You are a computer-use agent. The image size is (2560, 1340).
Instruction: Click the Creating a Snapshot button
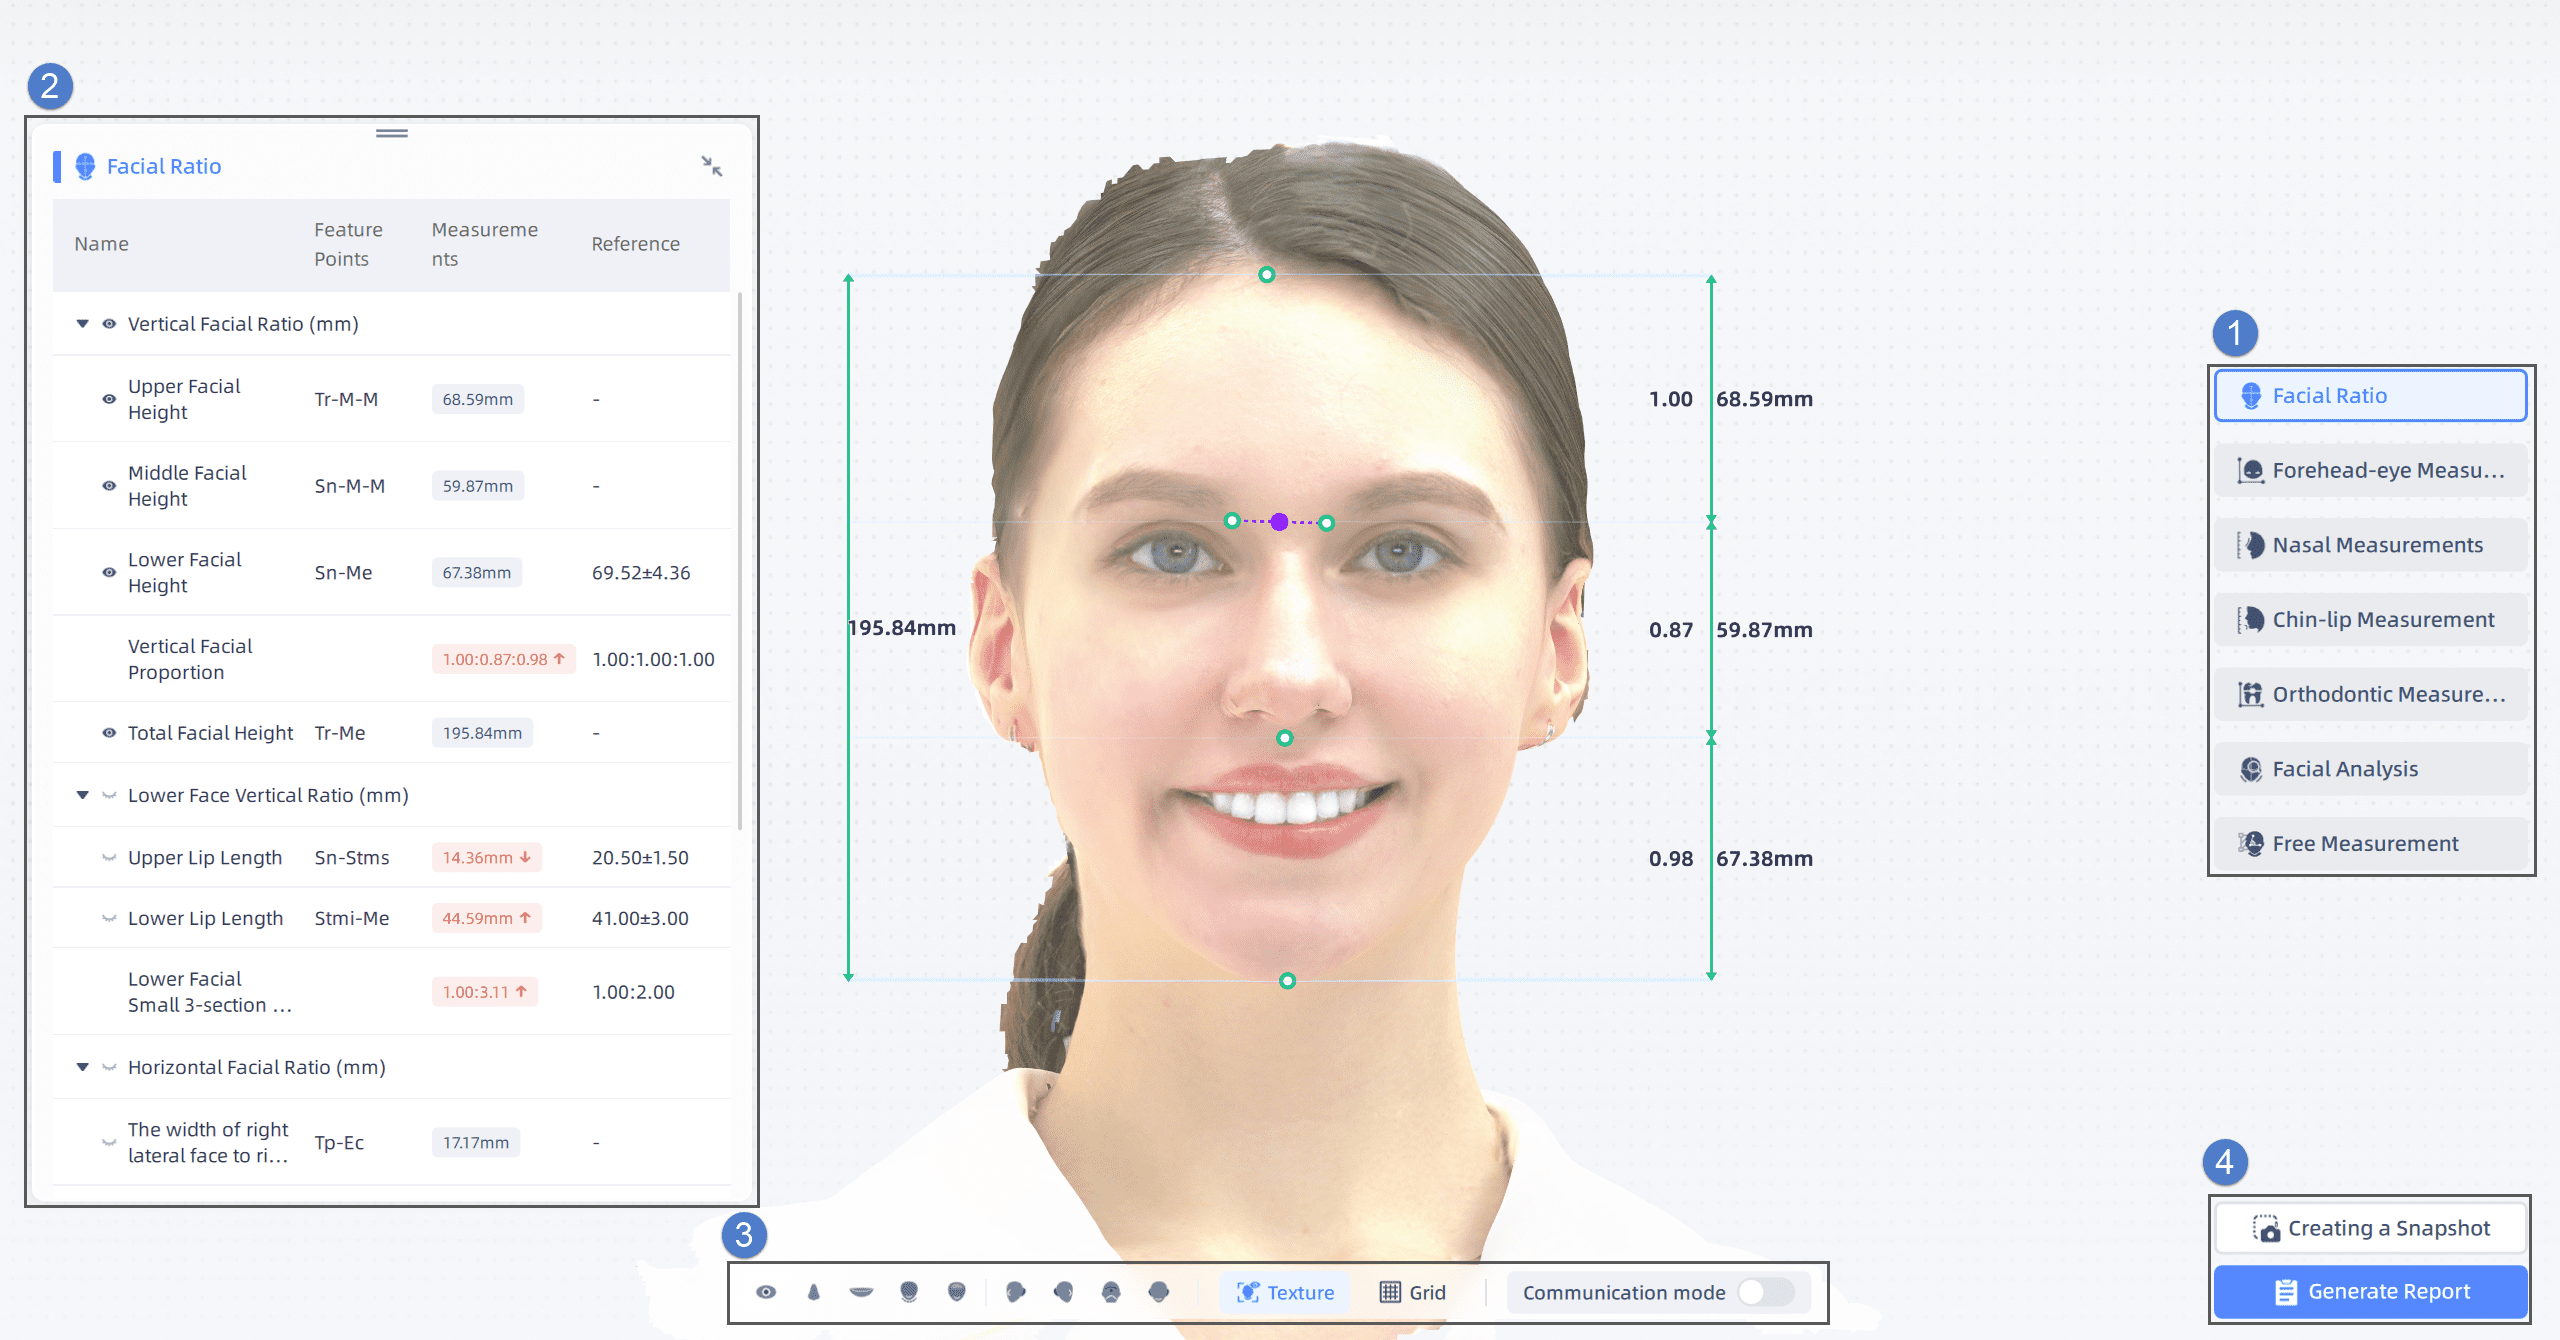click(x=2370, y=1228)
